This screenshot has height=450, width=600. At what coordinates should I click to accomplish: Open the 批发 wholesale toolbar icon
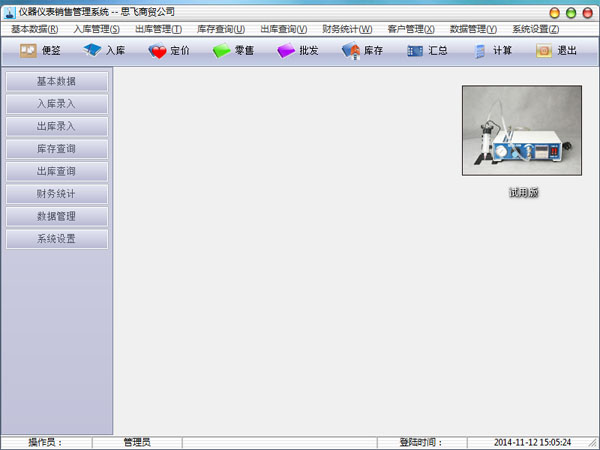pyautogui.click(x=286, y=50)
